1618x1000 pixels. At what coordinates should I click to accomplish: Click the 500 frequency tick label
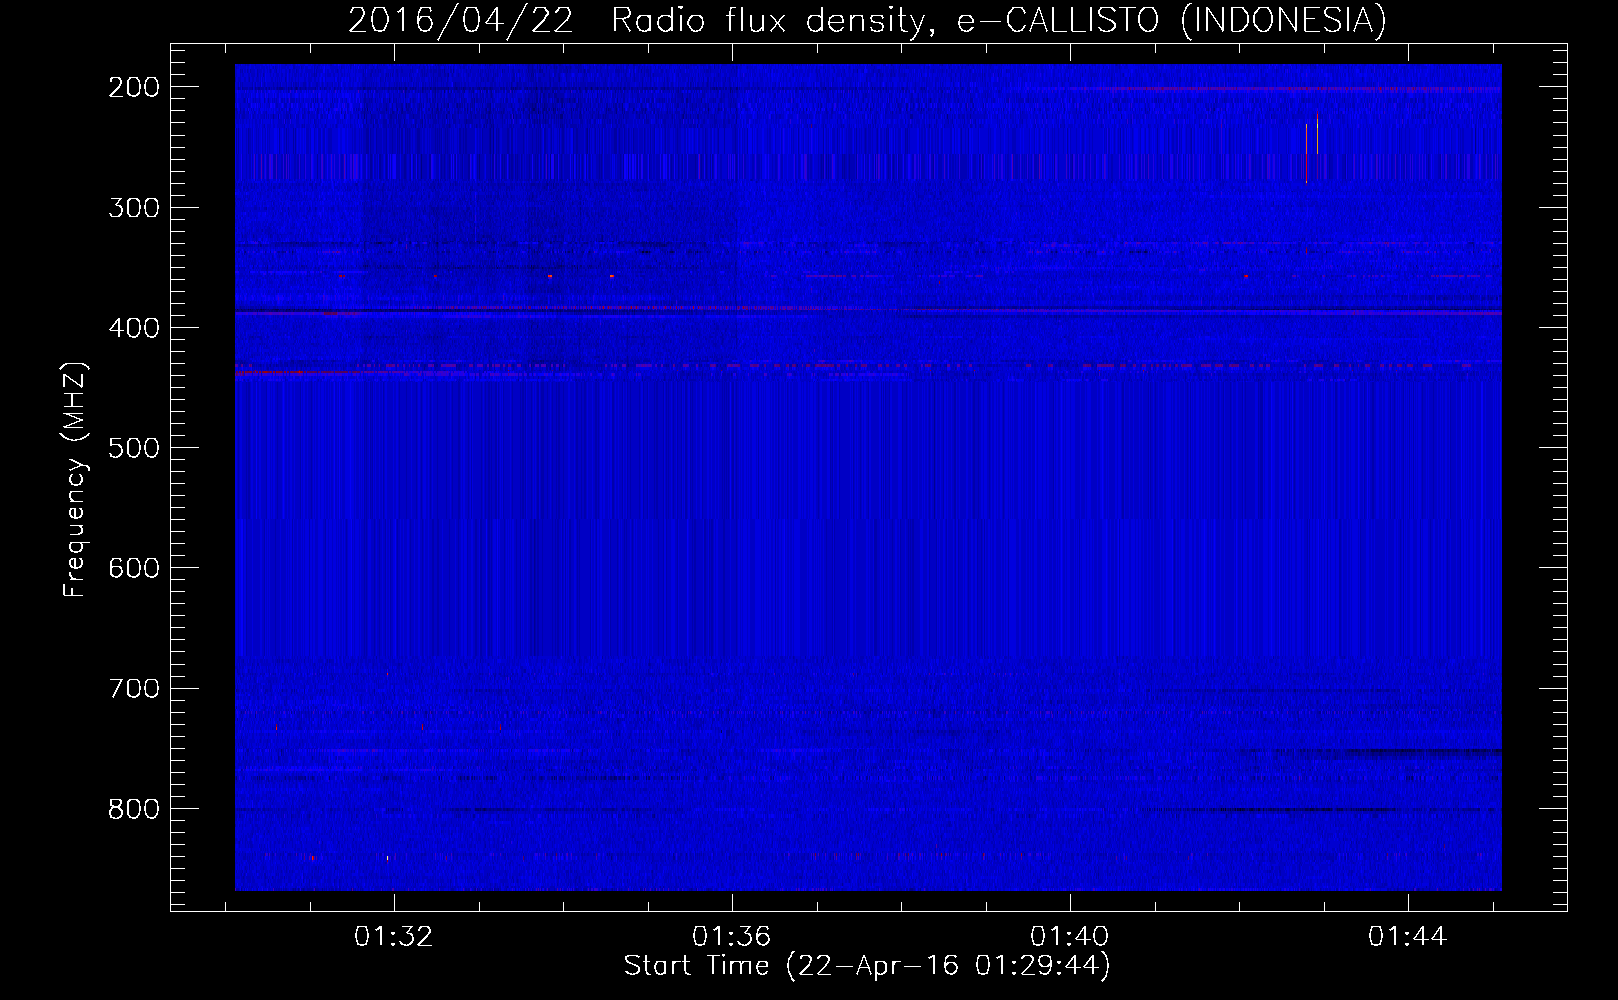tap(134, 448)
